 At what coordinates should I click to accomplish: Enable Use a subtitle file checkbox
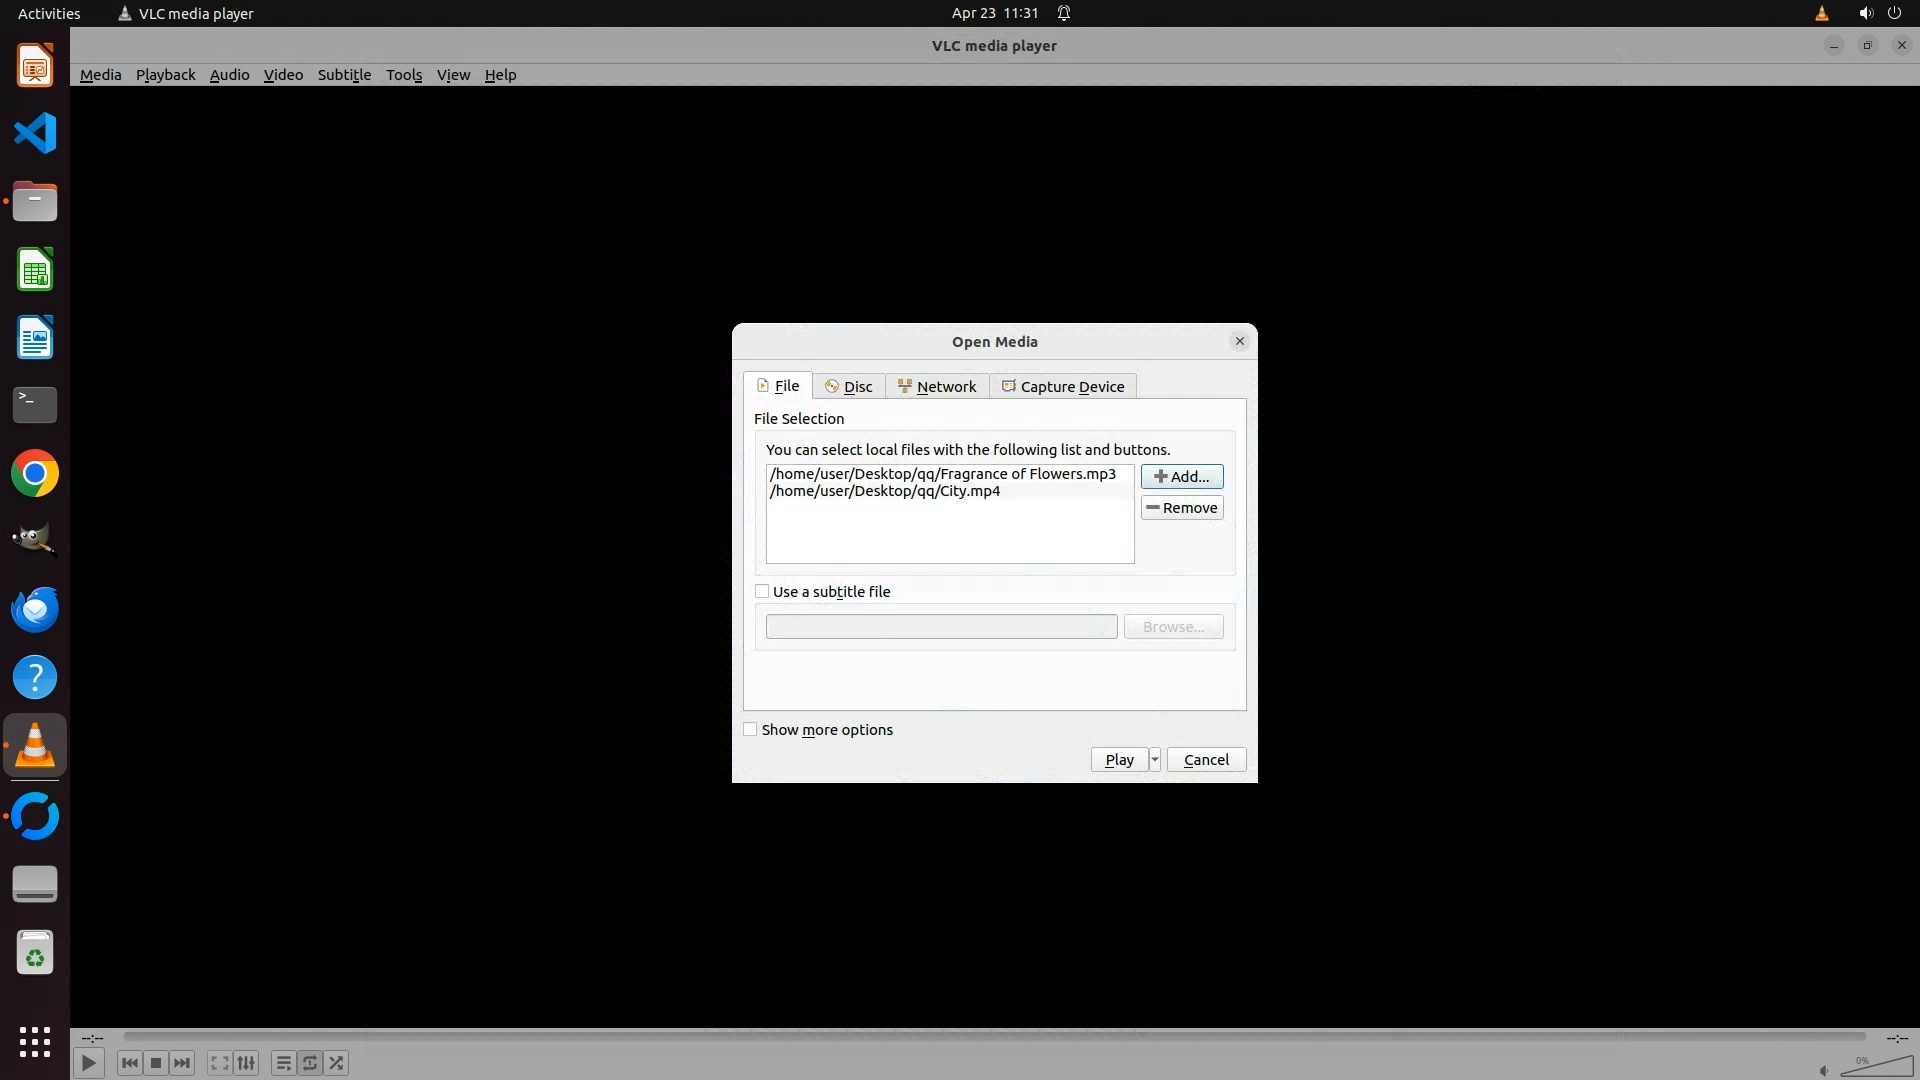point(762,592)
